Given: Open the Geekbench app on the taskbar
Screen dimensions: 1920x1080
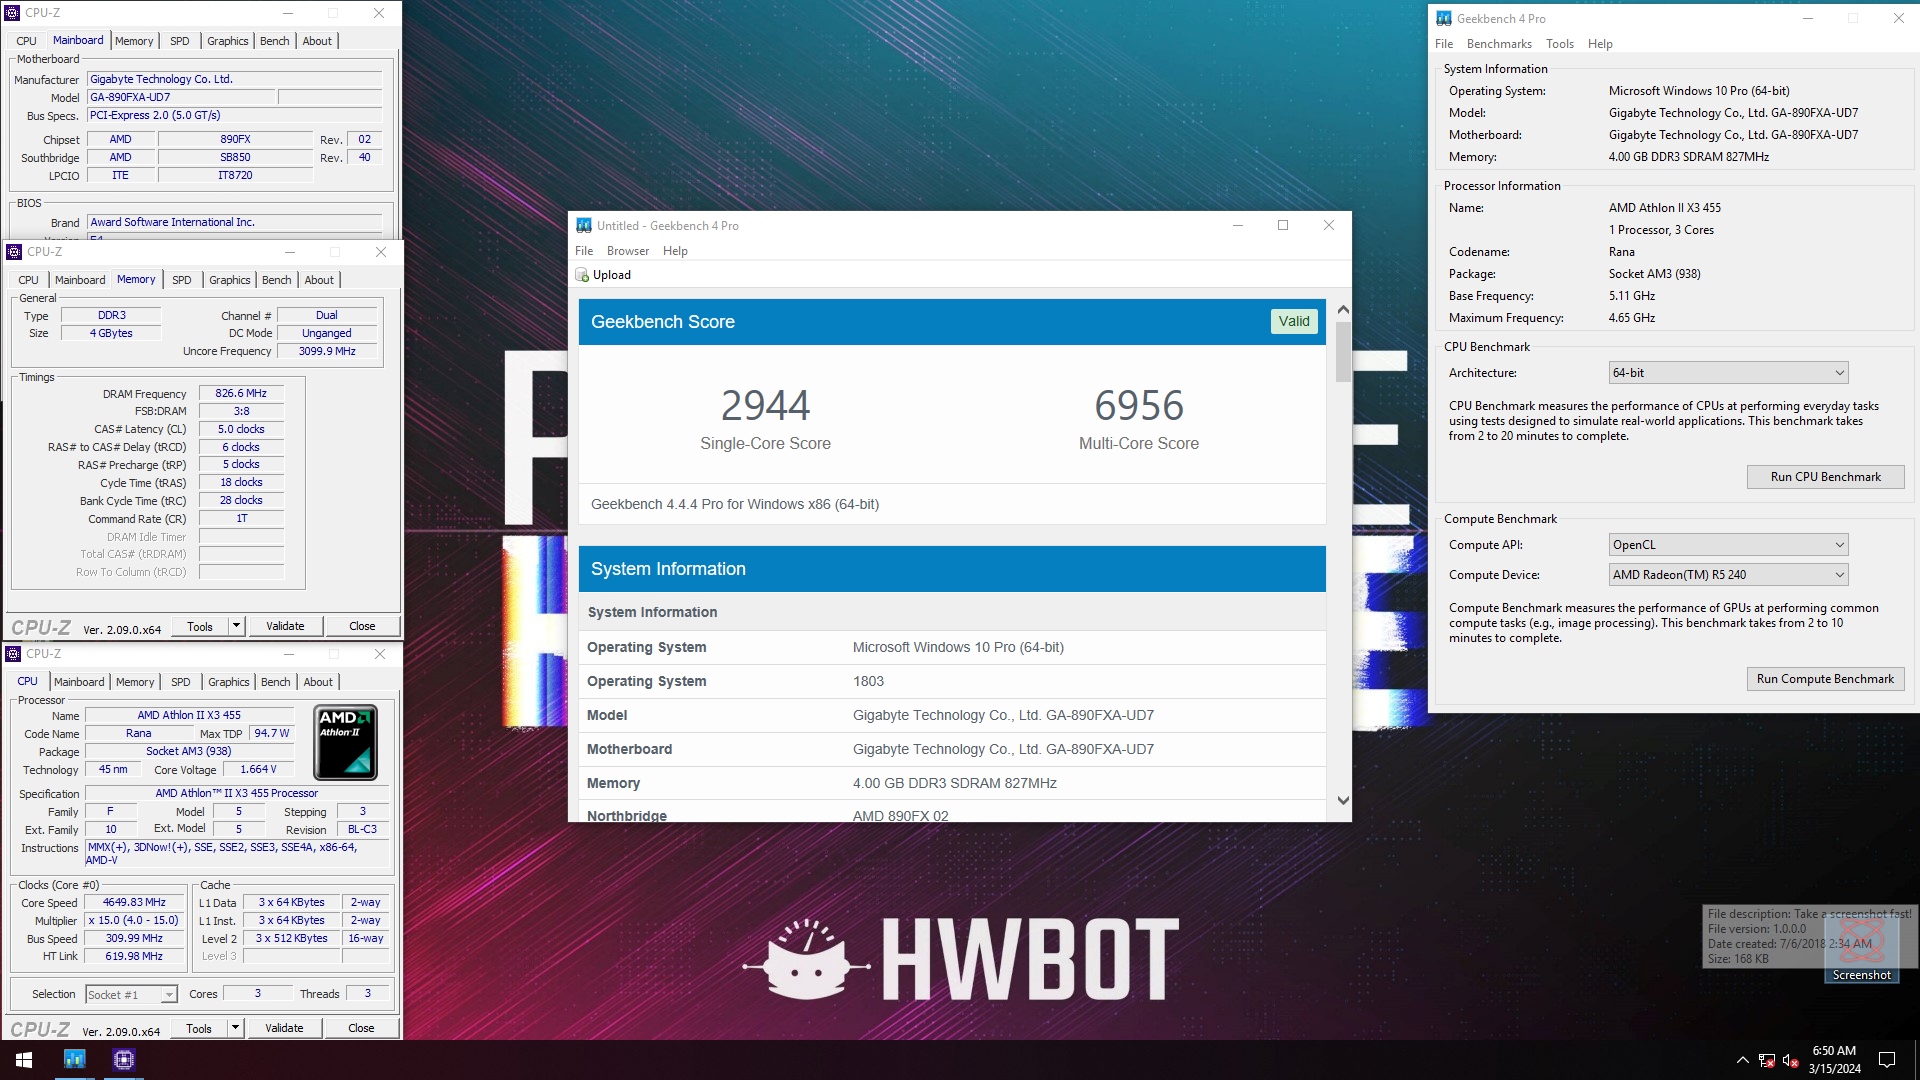Looking at the screenshot, I should (75, 1059).
